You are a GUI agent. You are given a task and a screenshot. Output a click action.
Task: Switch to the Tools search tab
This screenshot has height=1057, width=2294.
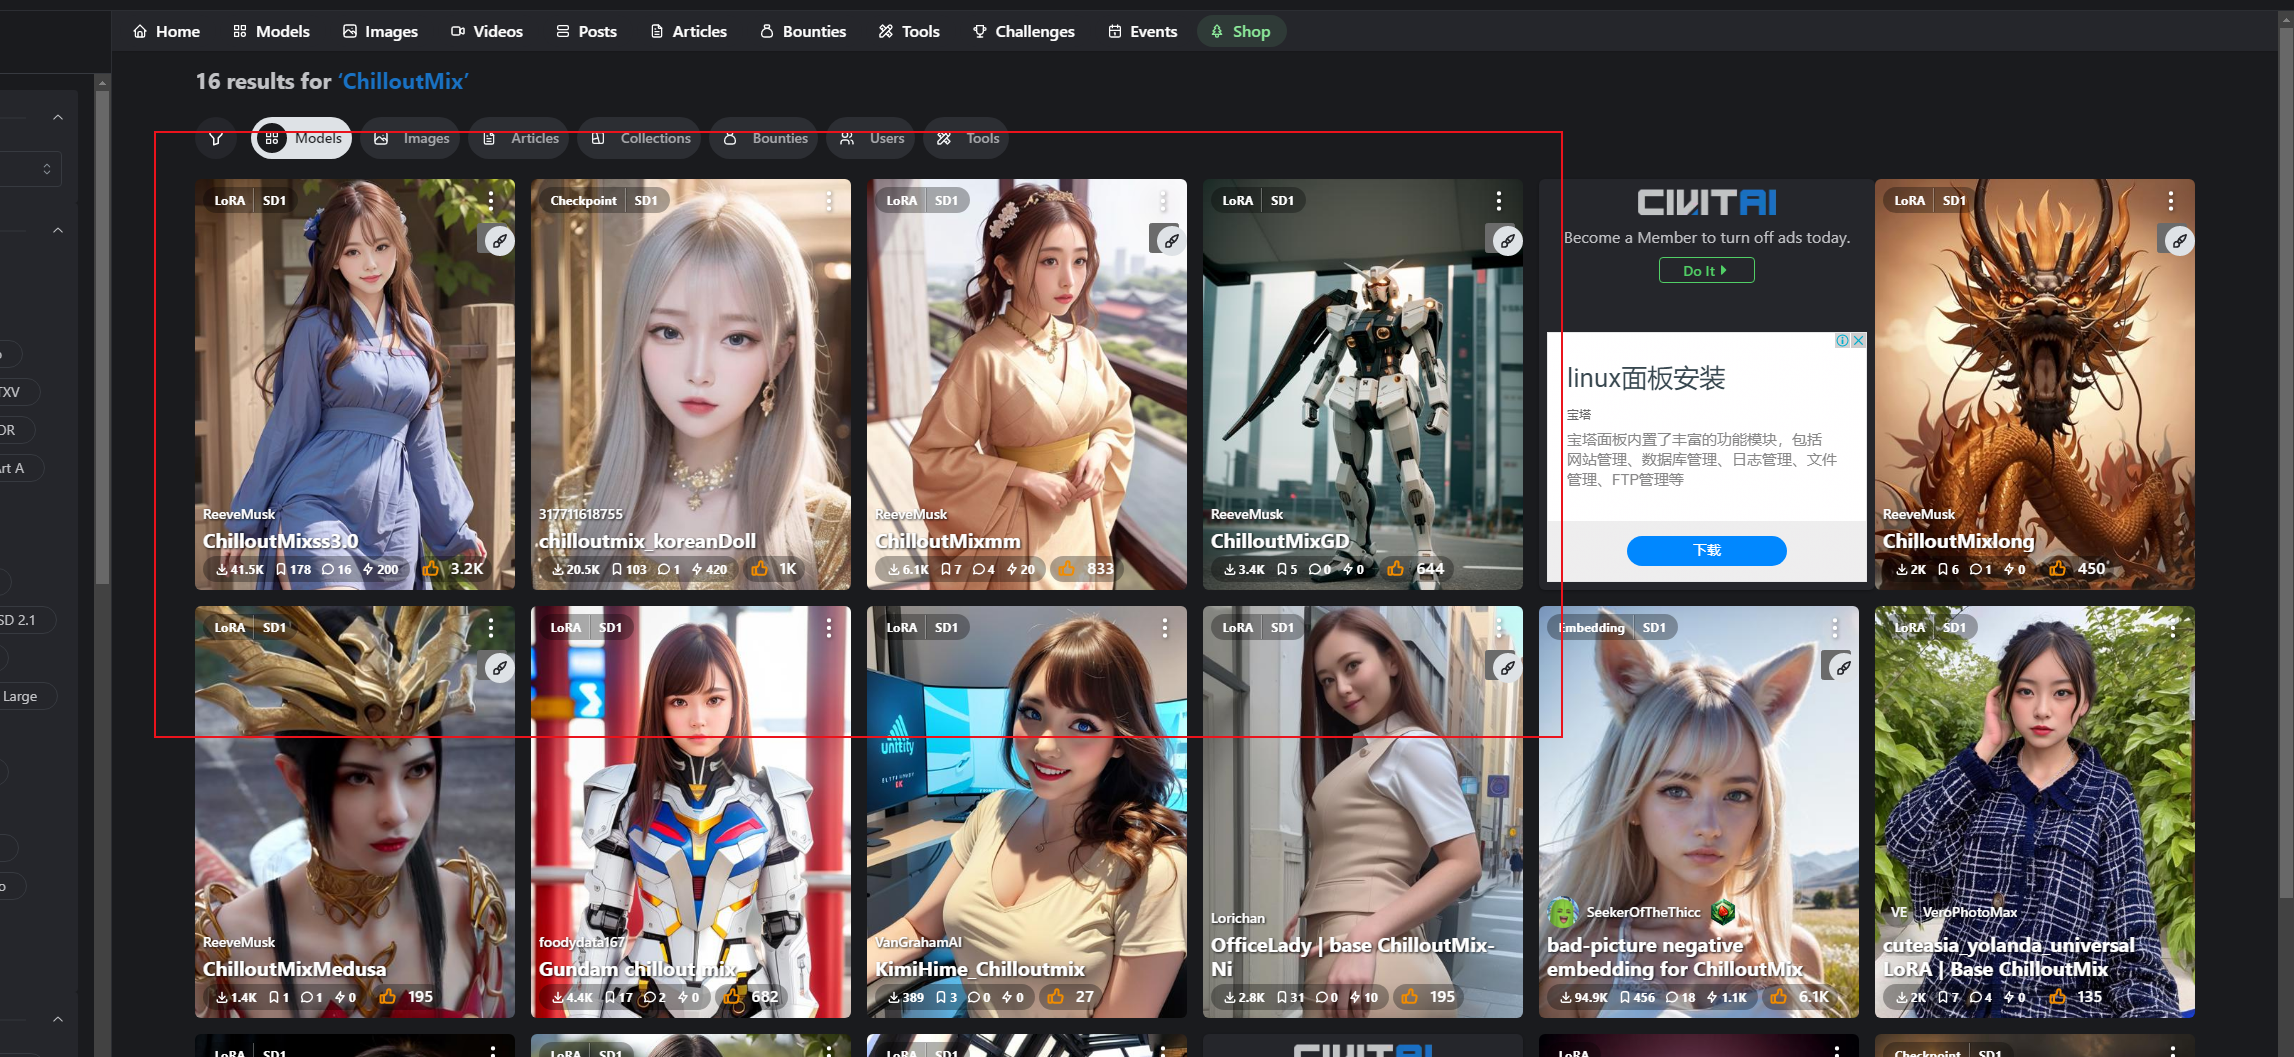point(968,138)
